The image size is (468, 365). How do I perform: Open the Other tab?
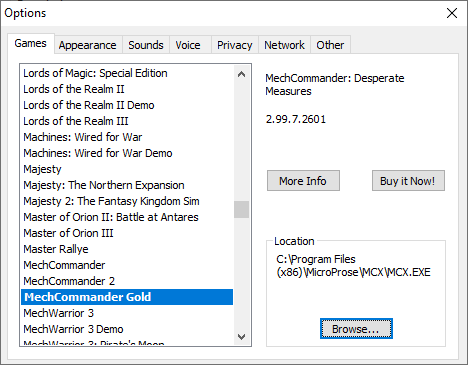[x=330, y=45]
